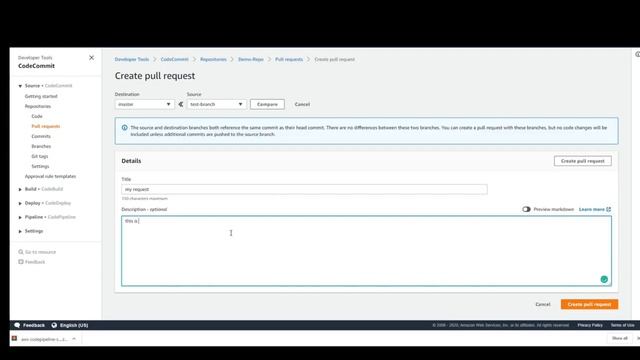Go to Demo-Repo breadcrumb
Screen dimensions: 640x360
[x=251, y=60]
